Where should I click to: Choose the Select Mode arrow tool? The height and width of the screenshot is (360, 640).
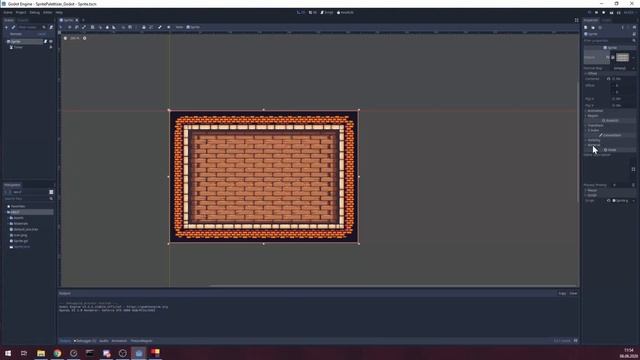[x=61, y=27]
